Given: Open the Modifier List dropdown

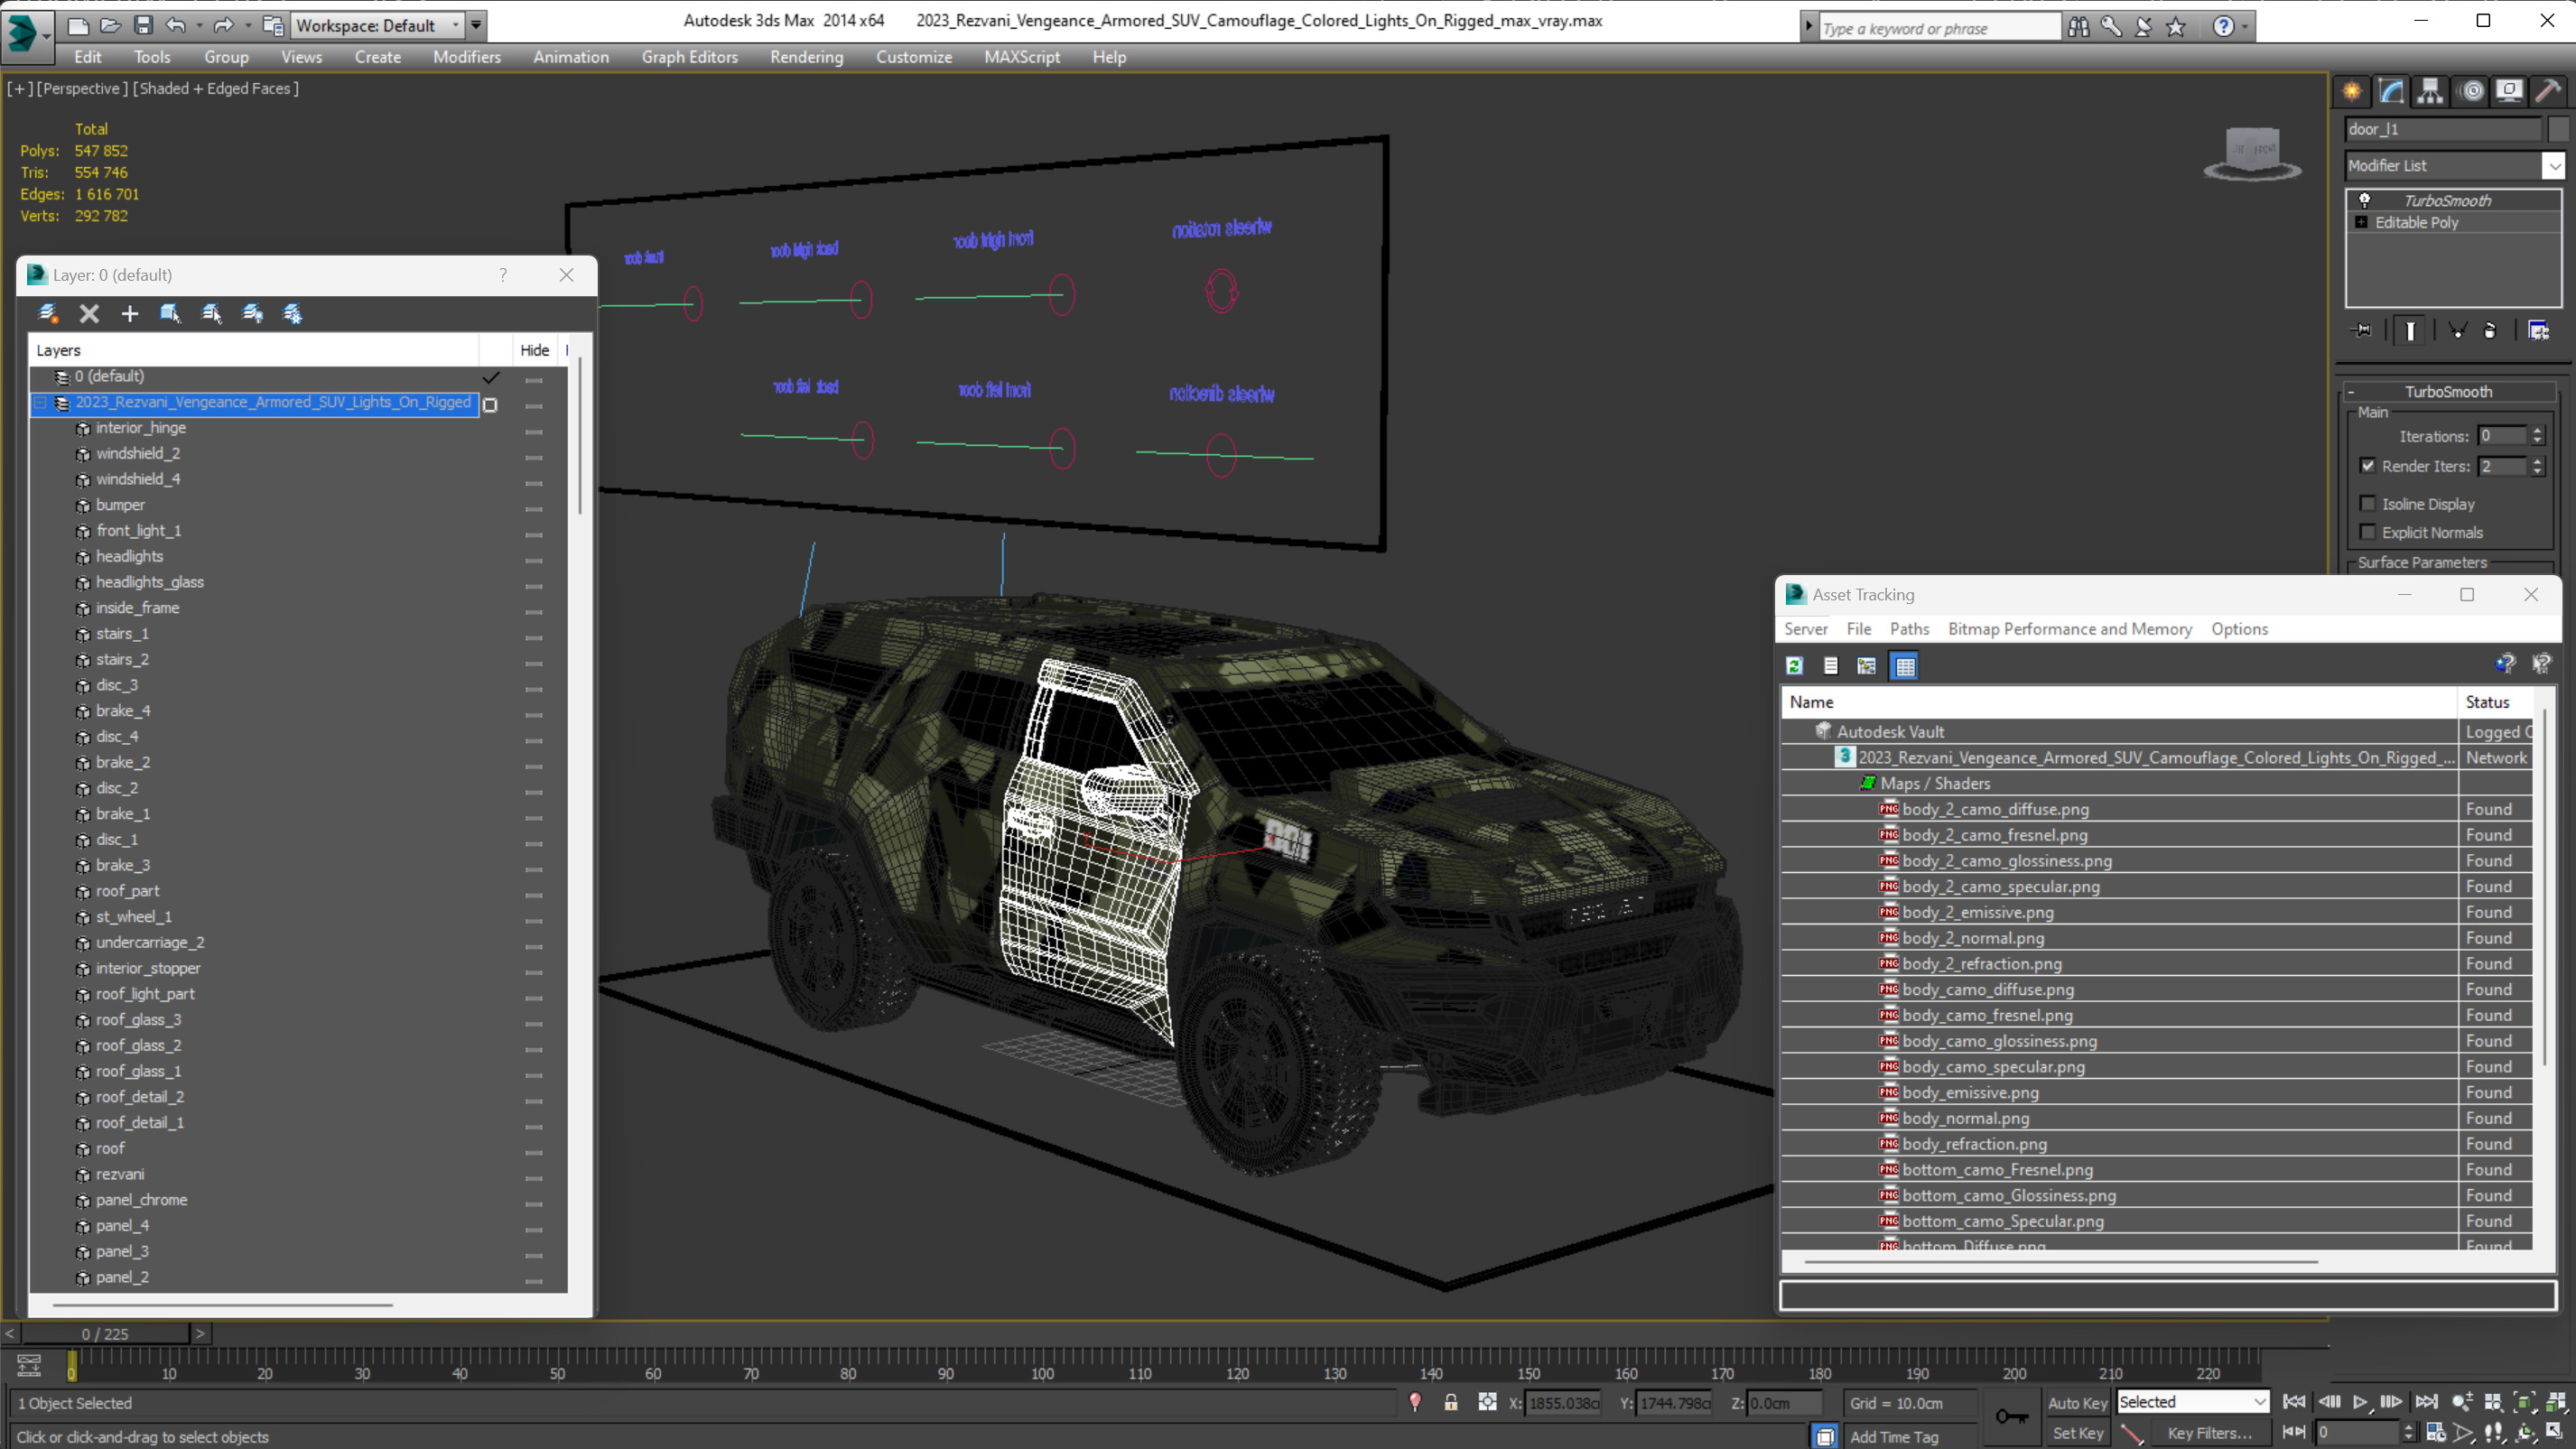Looking at the screenshot, I should (2553, 165).
